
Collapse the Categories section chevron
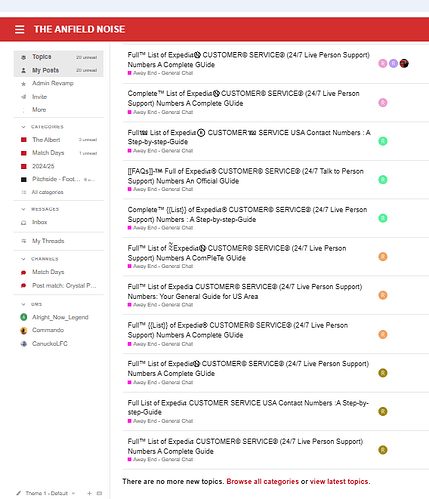pos(23,127)
